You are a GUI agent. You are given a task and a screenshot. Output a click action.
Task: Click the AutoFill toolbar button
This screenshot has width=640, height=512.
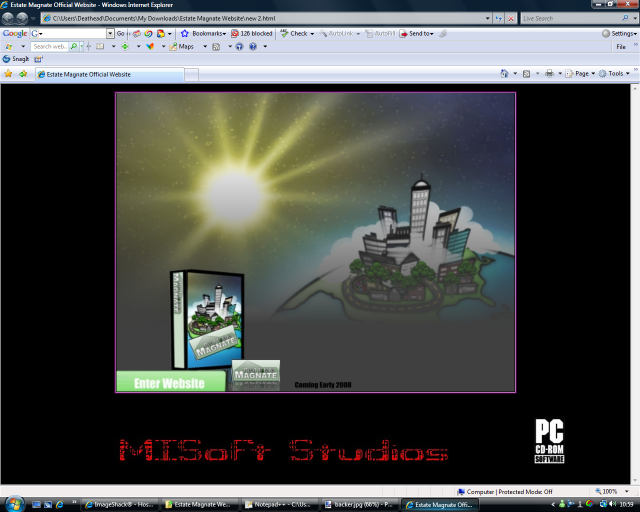pos(380,33)
